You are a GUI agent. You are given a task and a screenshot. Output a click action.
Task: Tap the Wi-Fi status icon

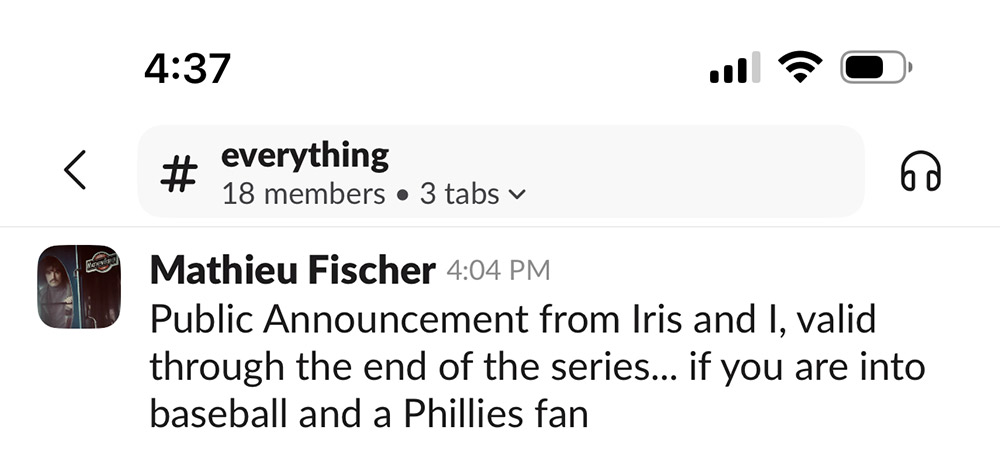(x=798, y=68)
